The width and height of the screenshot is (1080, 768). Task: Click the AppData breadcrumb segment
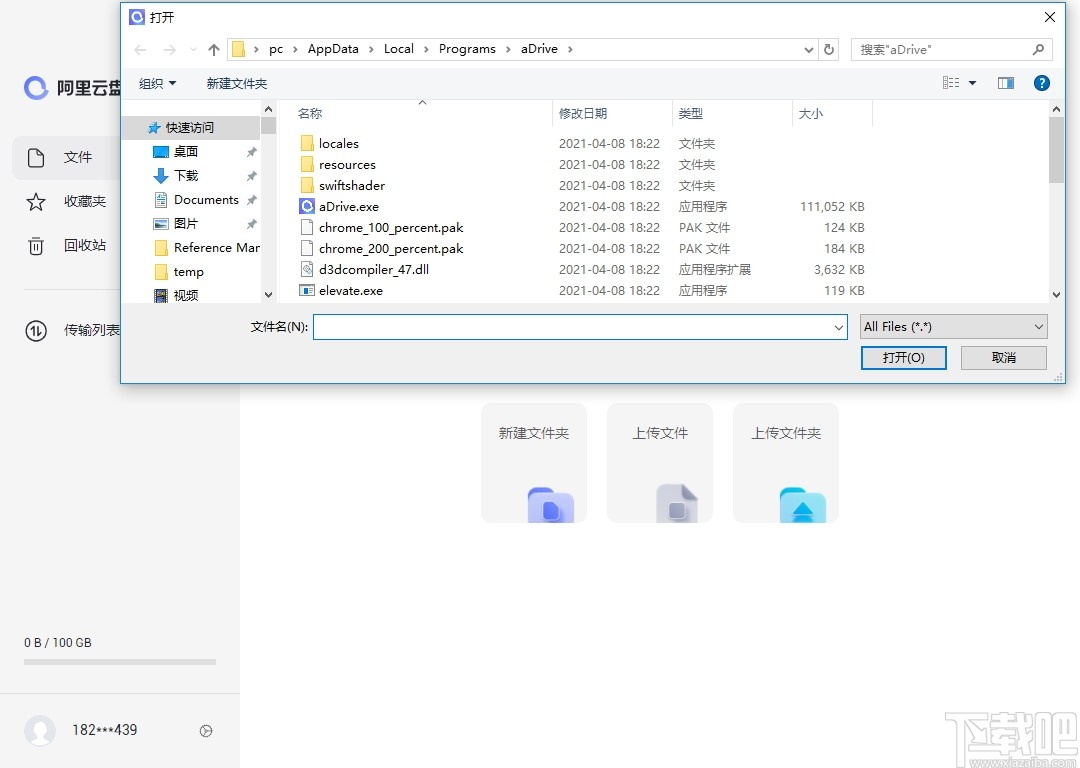[333, 49]
